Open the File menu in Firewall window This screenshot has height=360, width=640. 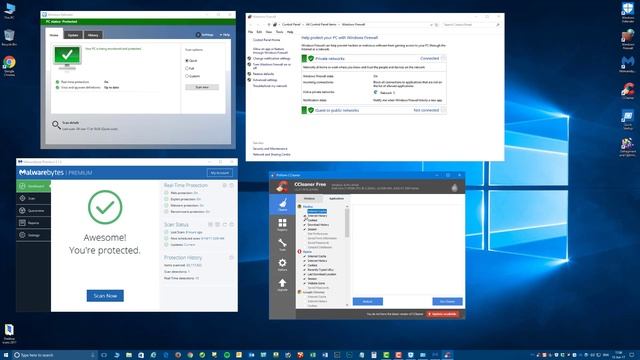(x=251, y=32)
